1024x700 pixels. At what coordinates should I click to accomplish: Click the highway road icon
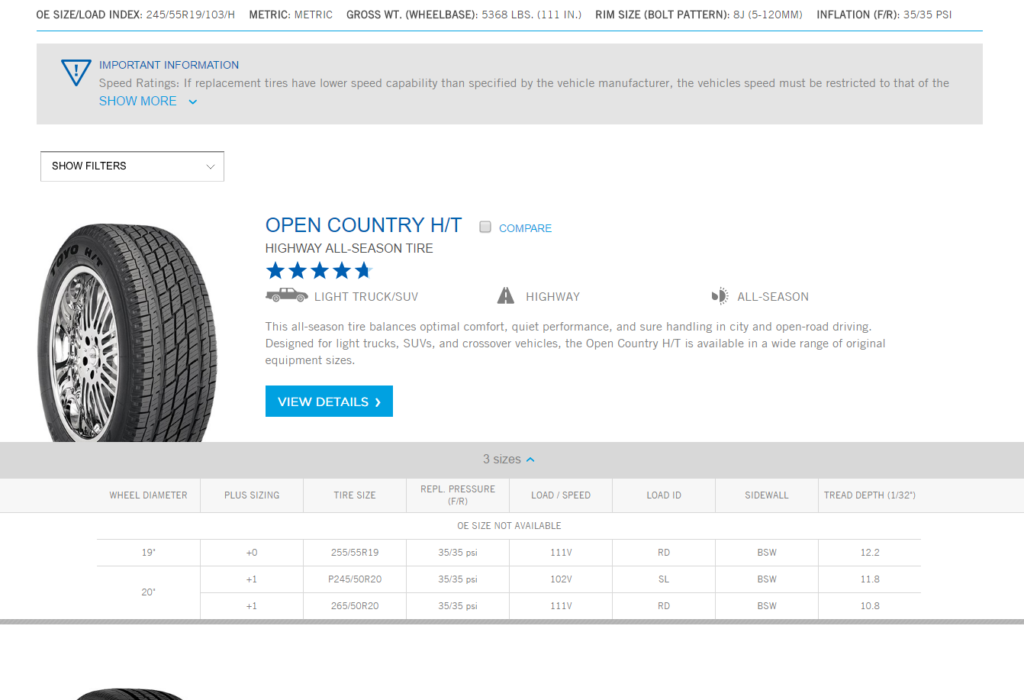[x=505, y=296]
